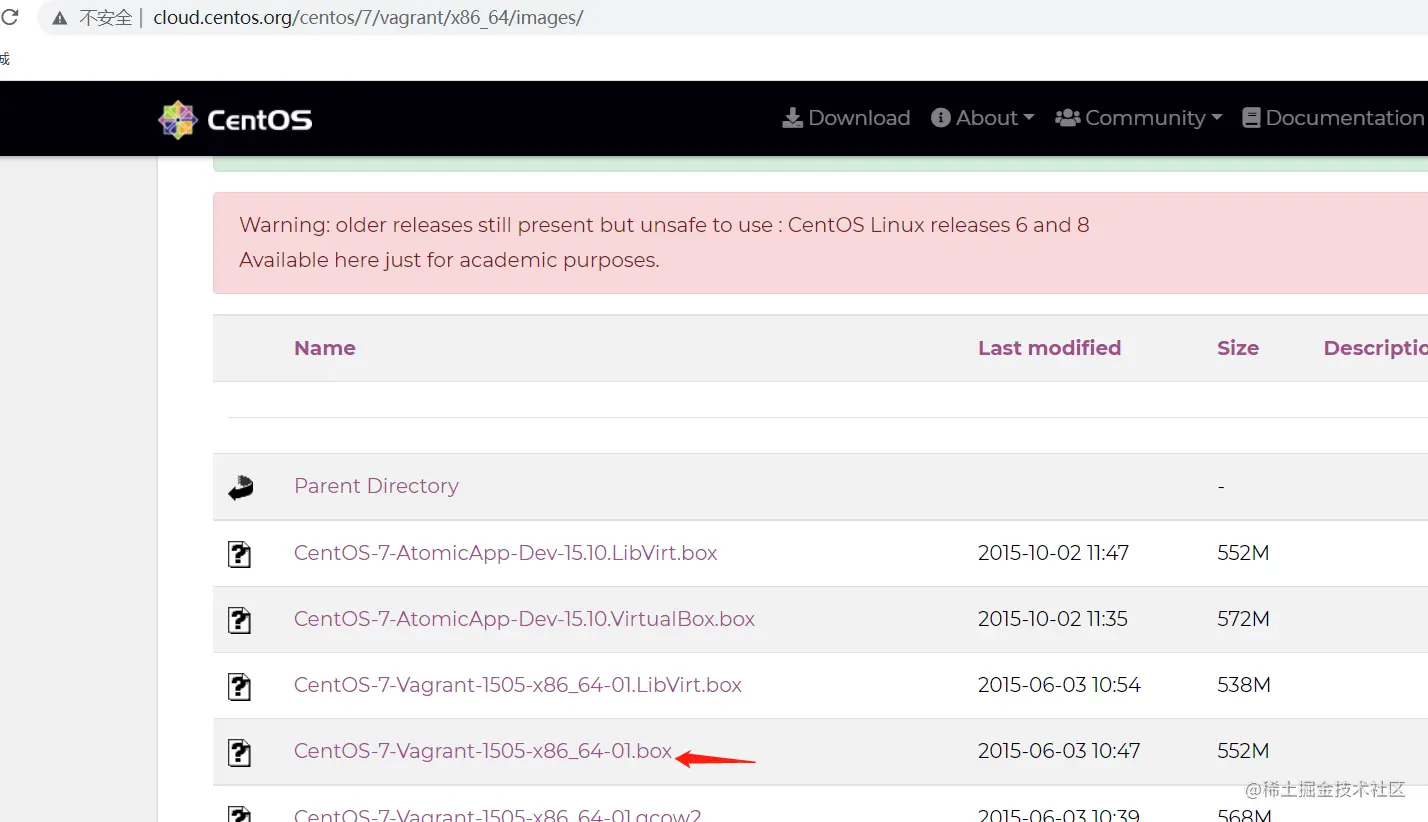1428x822 pixels.
Task: Click the 538M size value
Action: (1243, 685)
